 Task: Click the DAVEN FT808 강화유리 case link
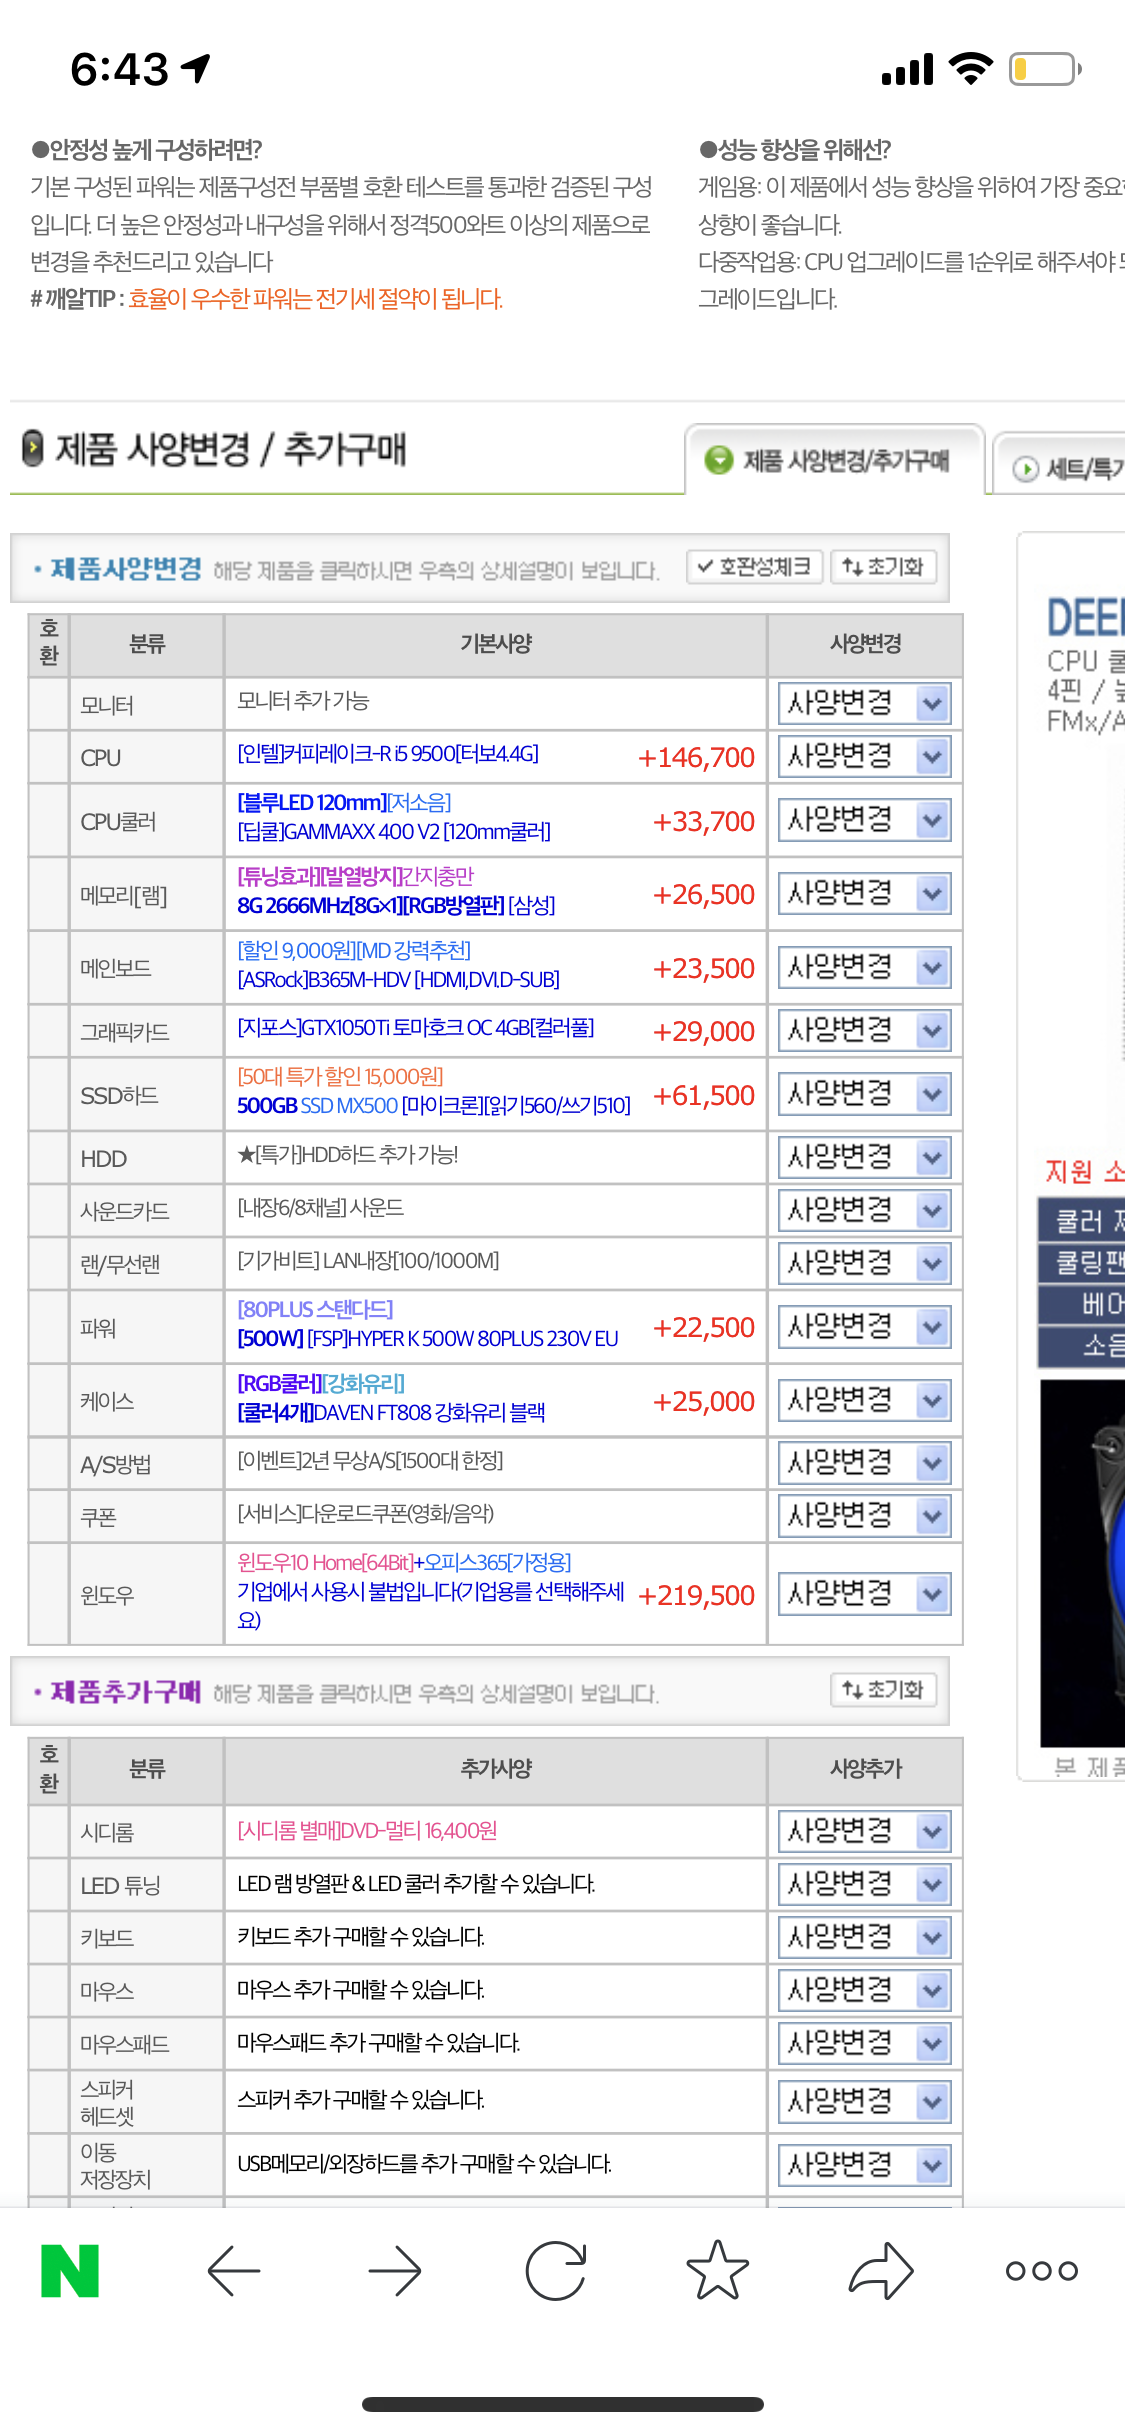click(x=391, y=1413)
